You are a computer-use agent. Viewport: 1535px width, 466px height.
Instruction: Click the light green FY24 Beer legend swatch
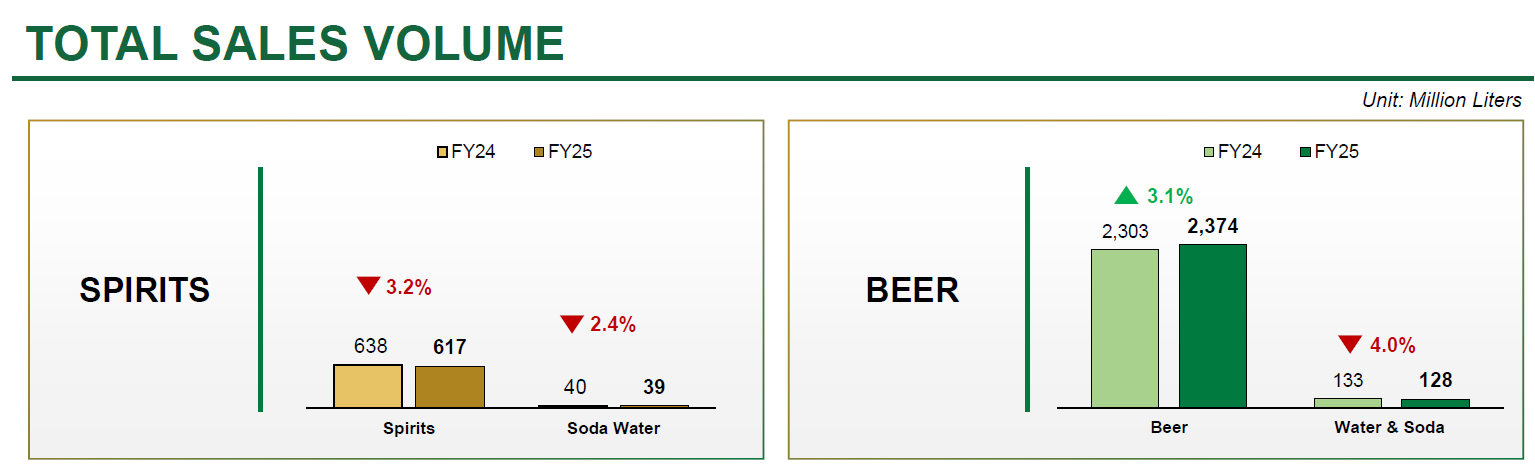coord(1209,153)
